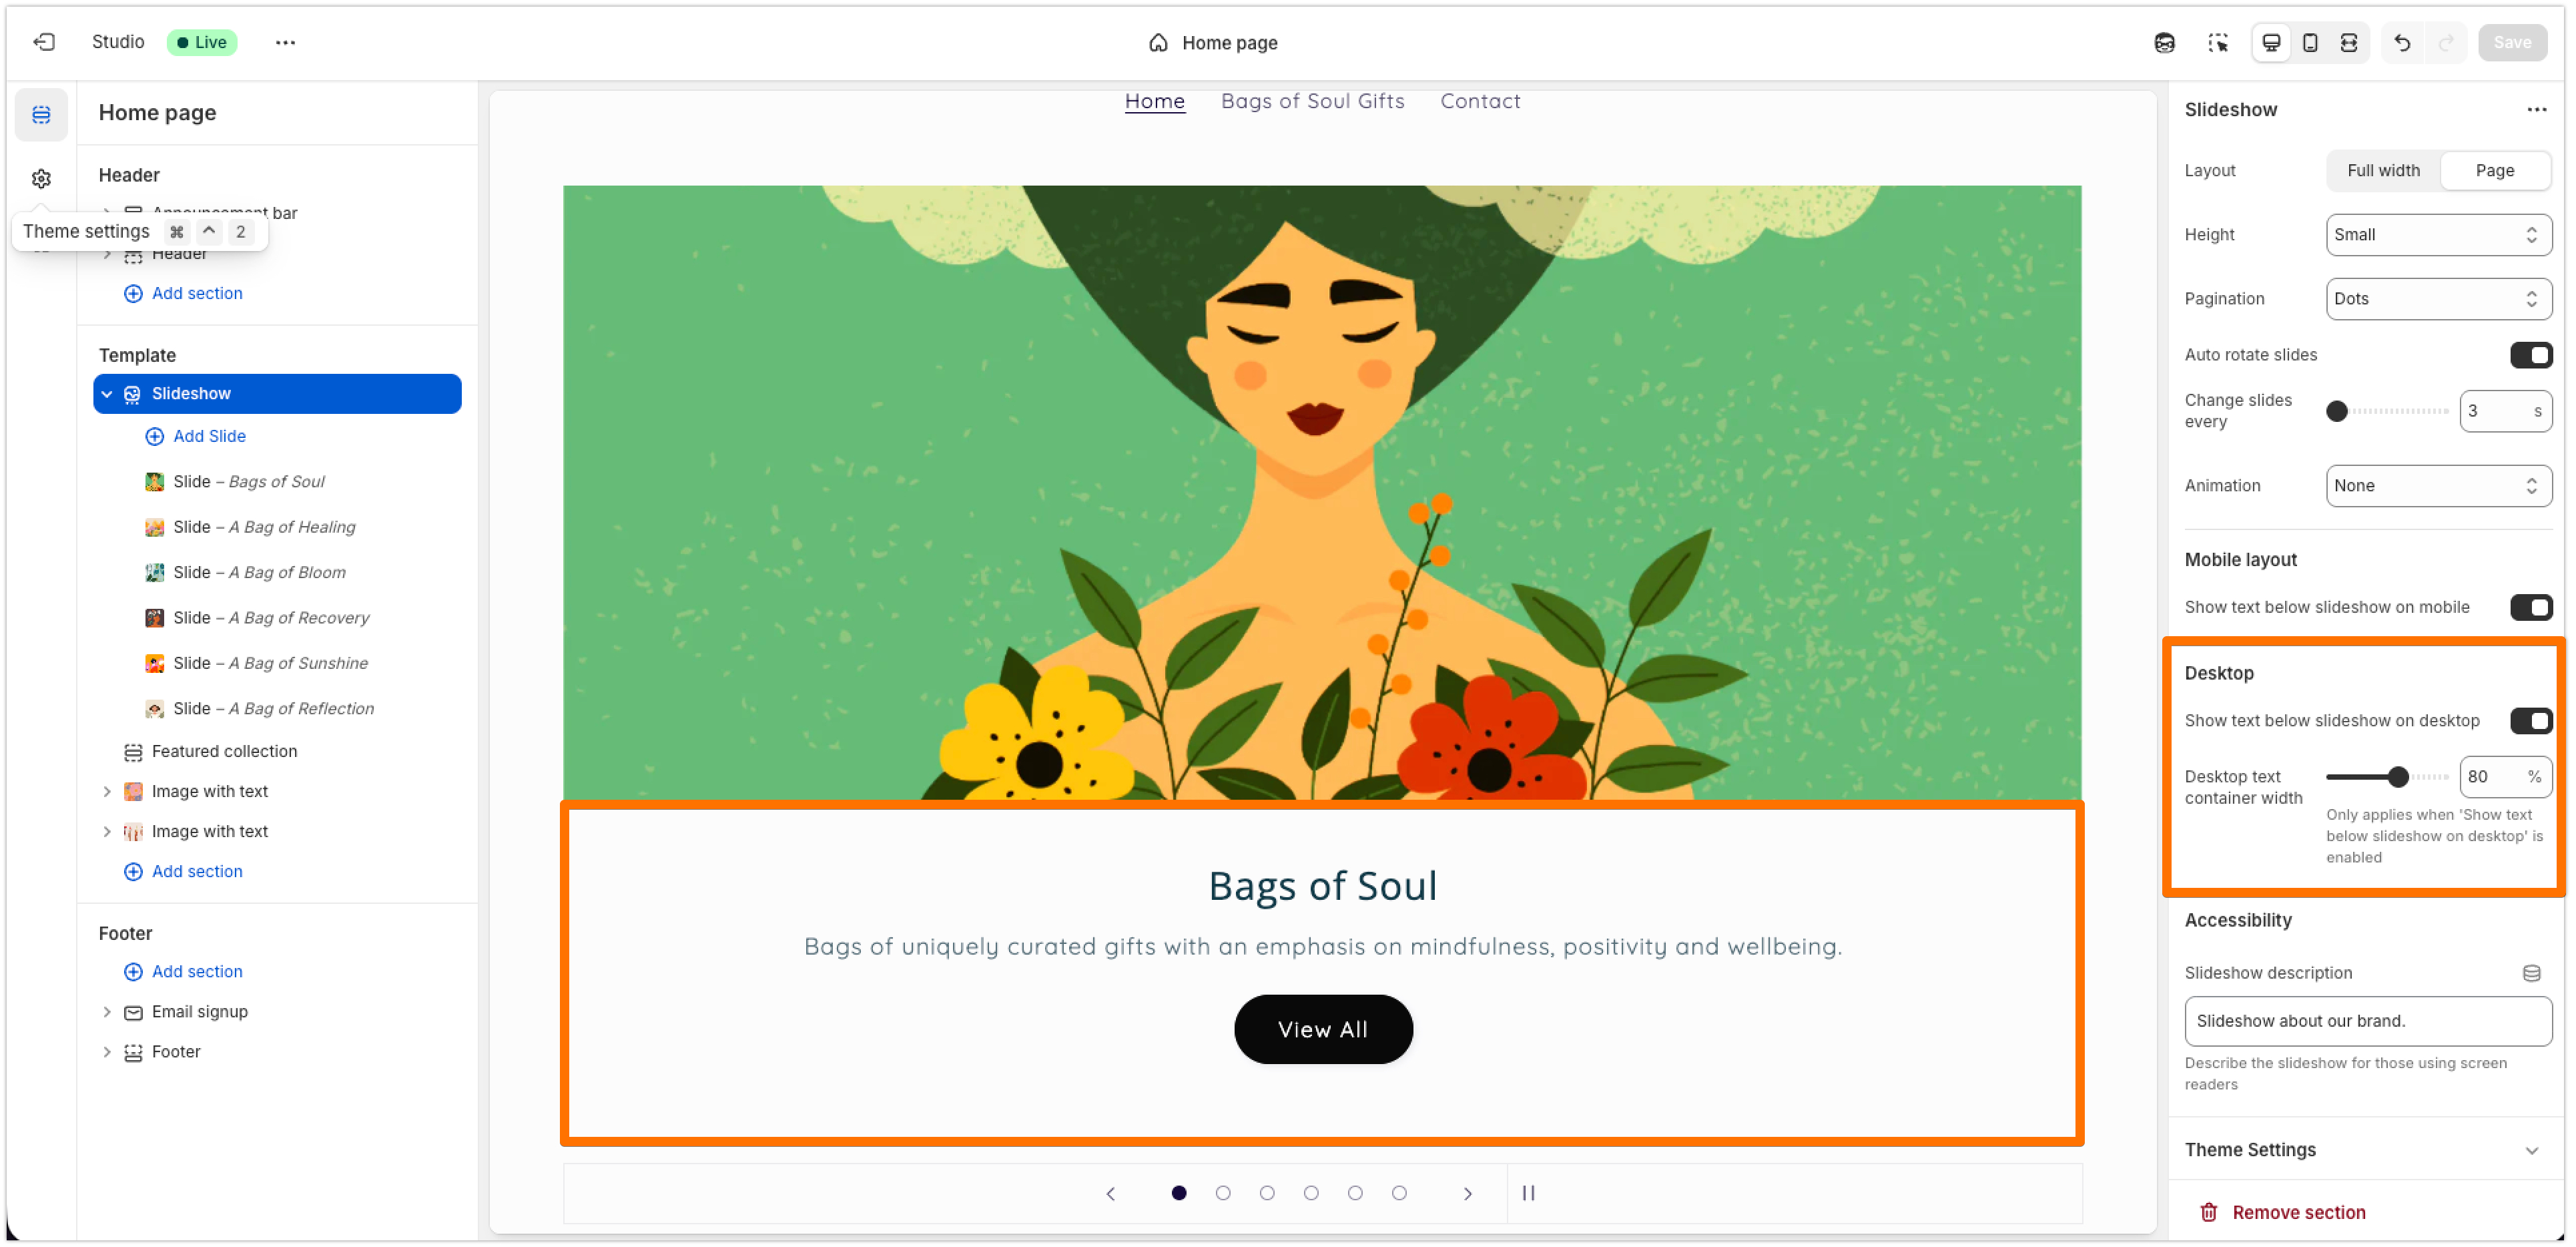Open the Height dropdown set to Small
The image size is (2576, 1247).
pyautogui.click(x=2438, y=235)
